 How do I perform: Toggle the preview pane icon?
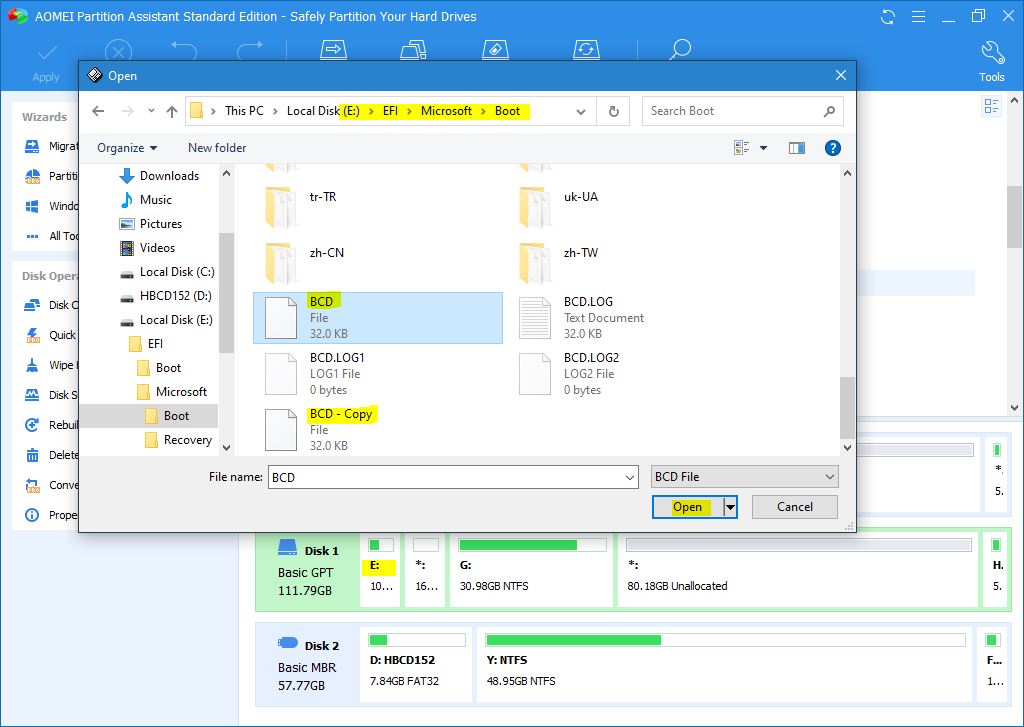tap(796, 148)
